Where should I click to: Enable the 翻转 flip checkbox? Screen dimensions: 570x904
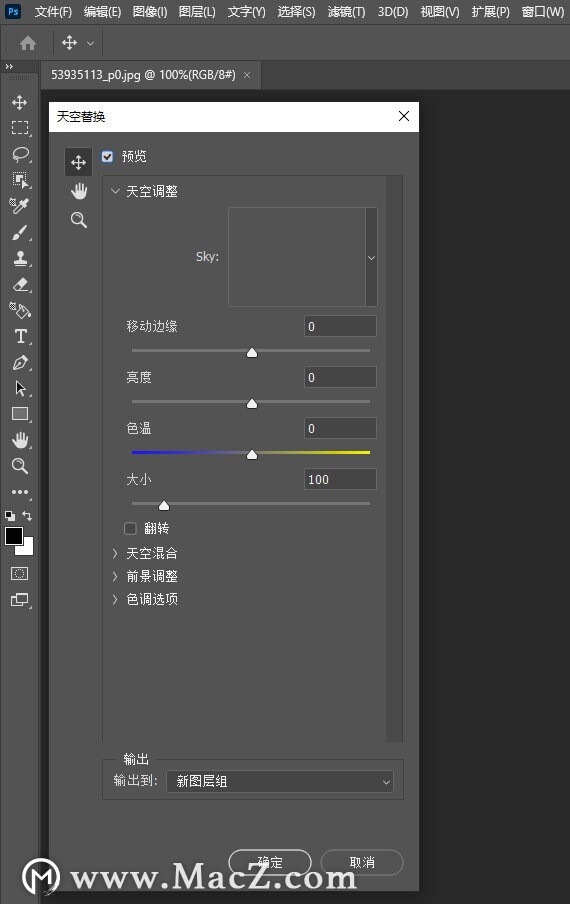click(x=130, y=528)
